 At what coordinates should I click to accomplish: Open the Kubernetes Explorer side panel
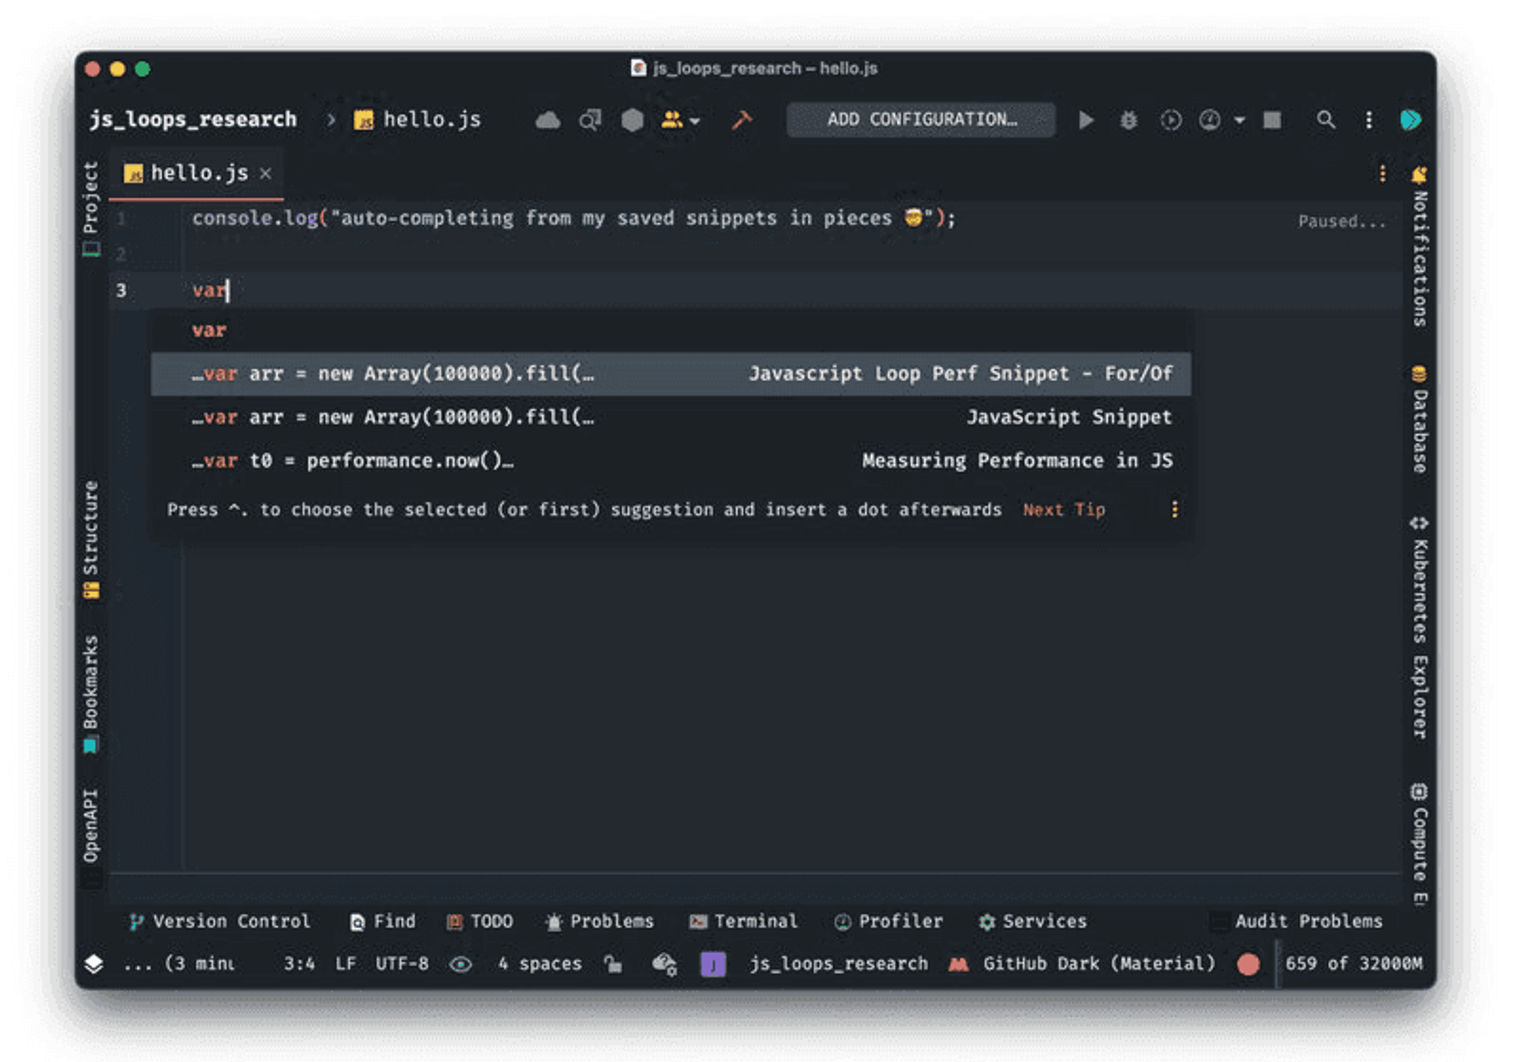(1419, 628)
